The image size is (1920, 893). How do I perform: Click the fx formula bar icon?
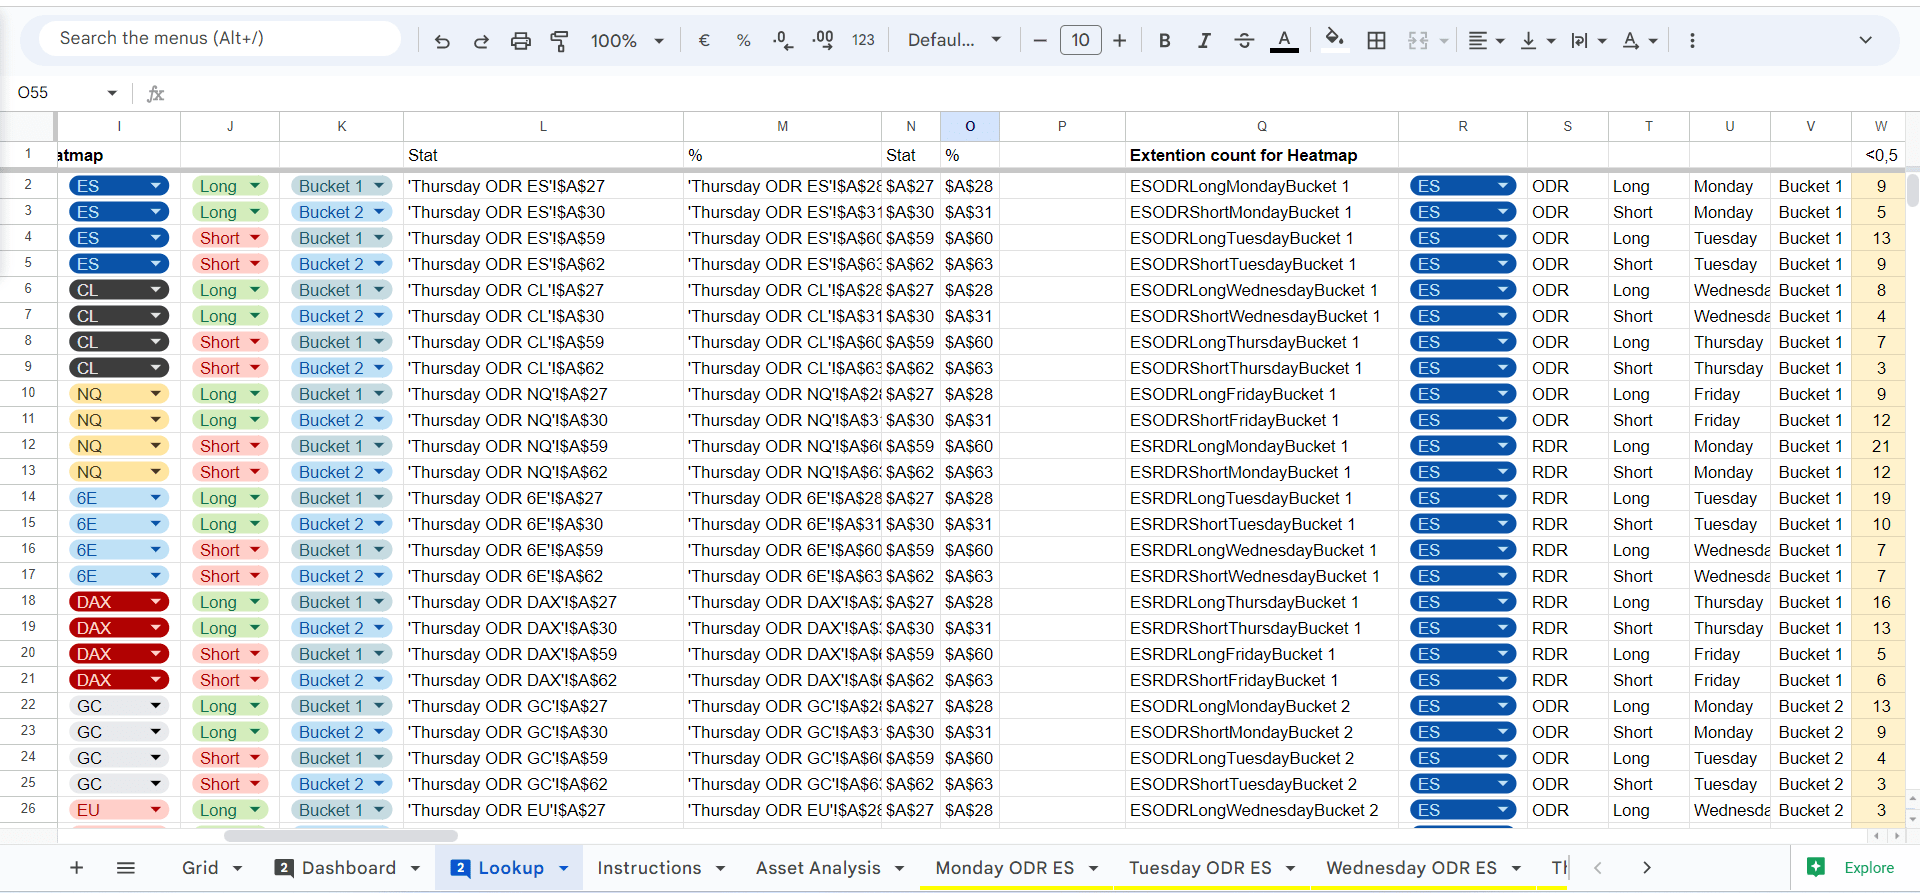coord(155,93)
